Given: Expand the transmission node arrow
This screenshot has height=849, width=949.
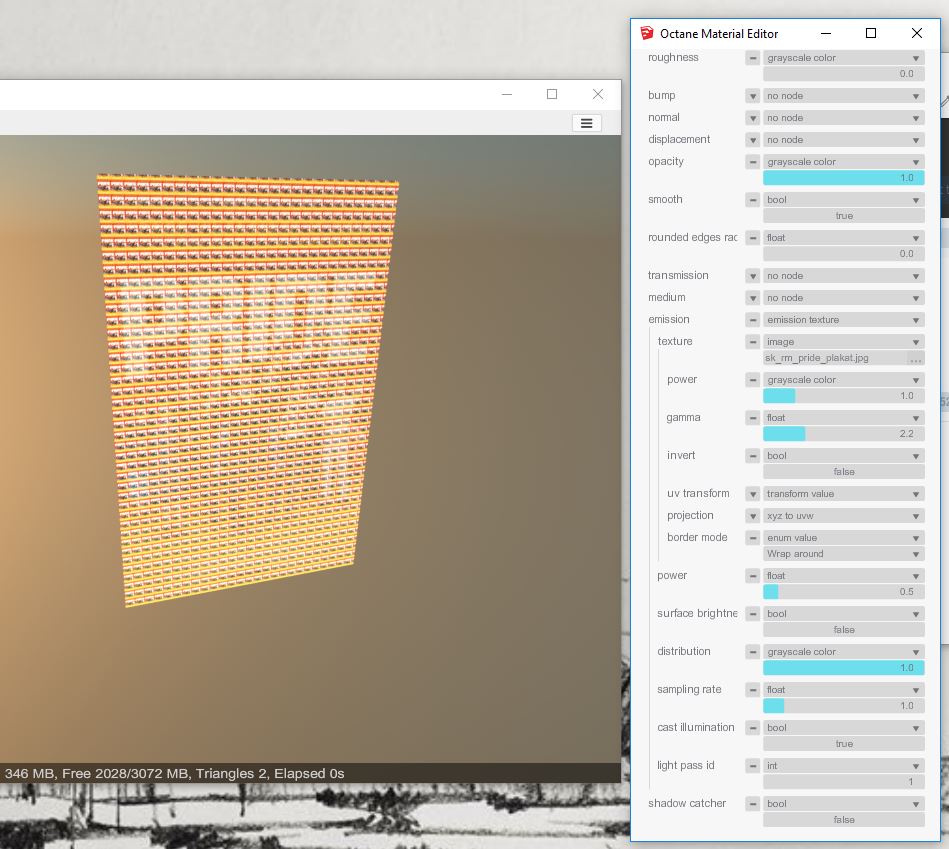Looking at the screenshot, I should (752, 276).
